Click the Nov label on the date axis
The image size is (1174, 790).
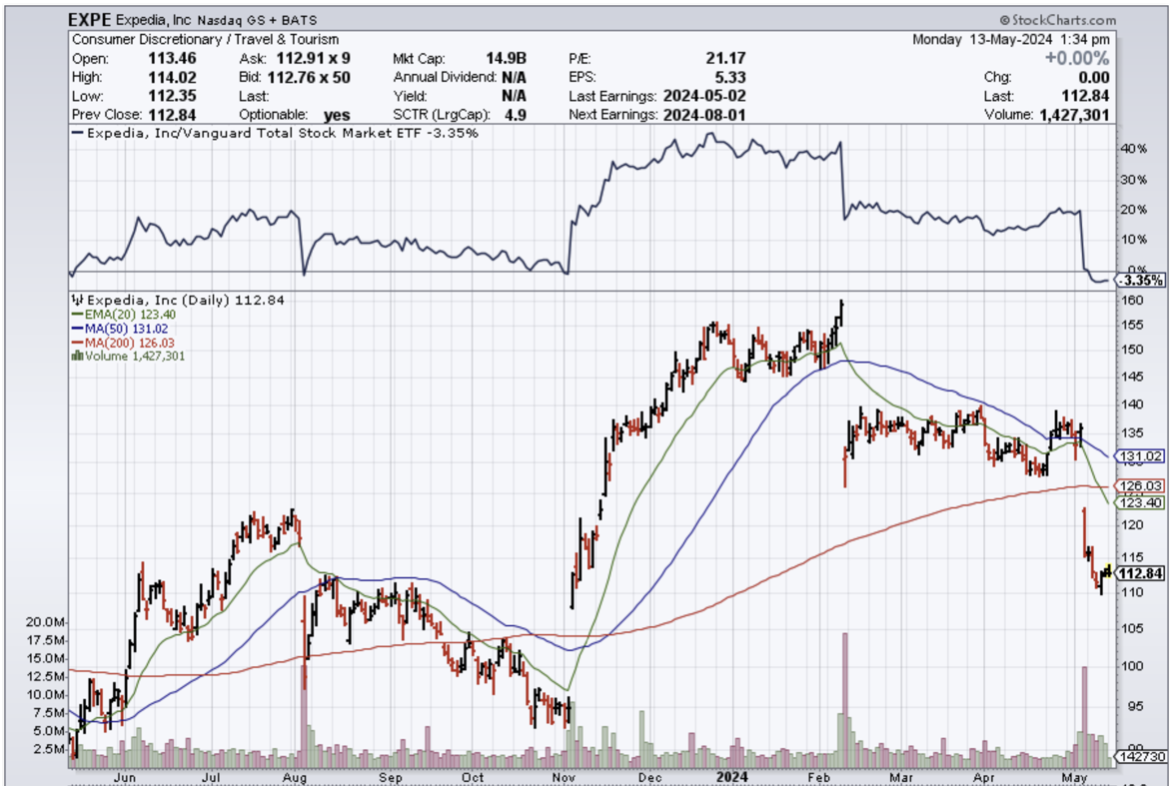[564, 777]
